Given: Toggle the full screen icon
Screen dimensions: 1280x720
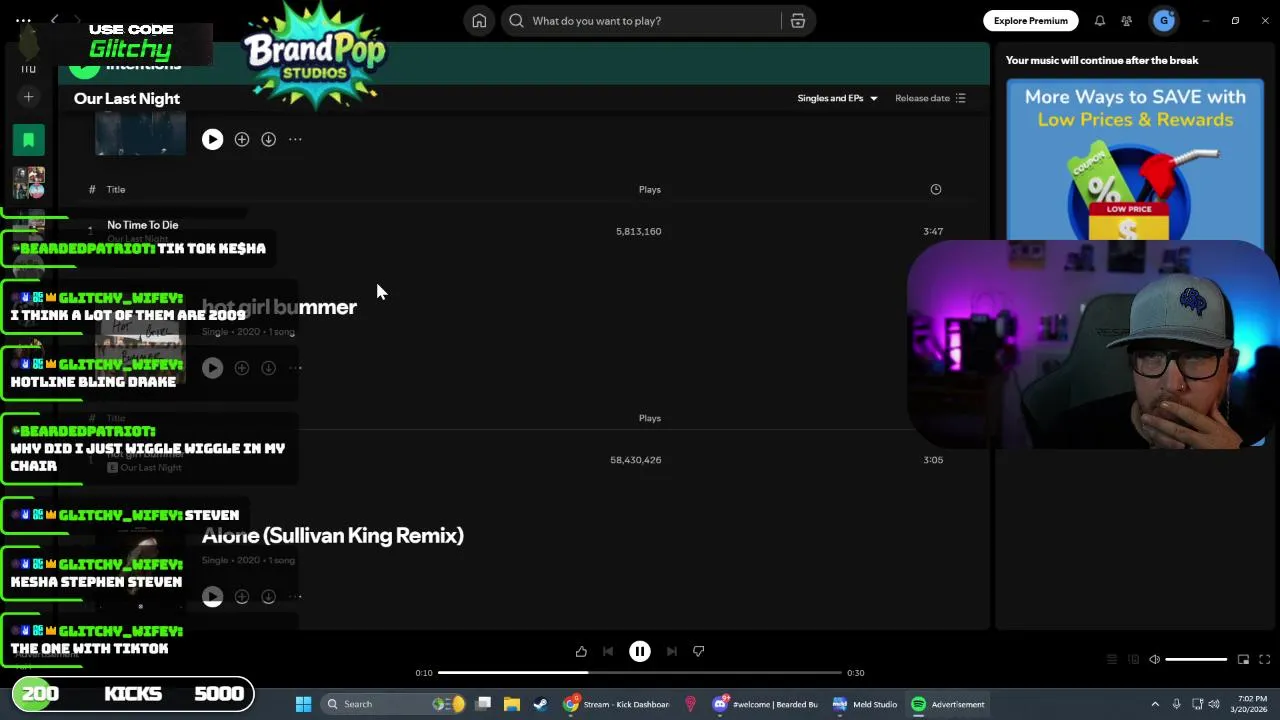Looking at the screenshot, I should (x=1264, y=659).
